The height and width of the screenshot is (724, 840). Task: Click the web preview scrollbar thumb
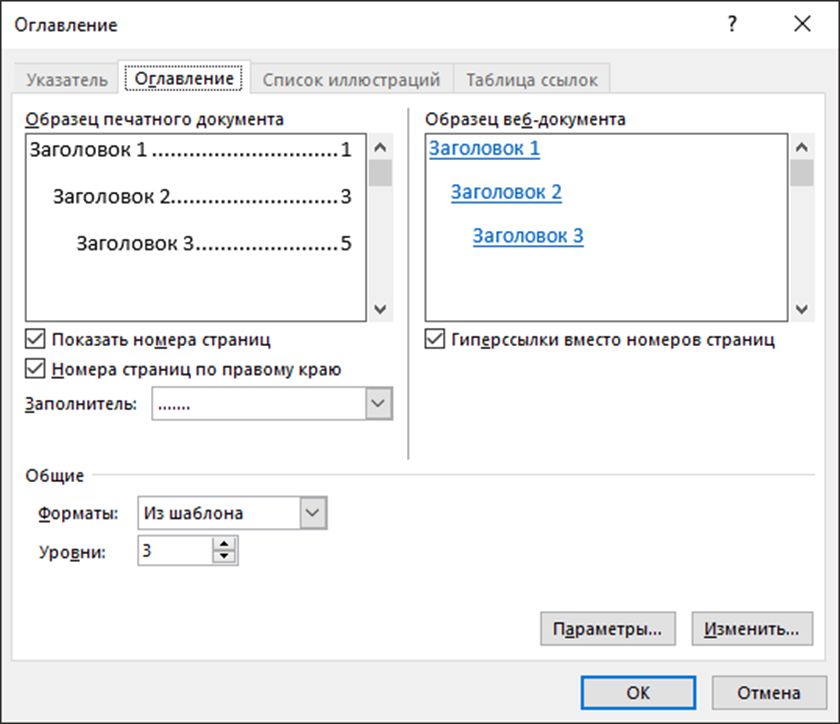[801, 173]
